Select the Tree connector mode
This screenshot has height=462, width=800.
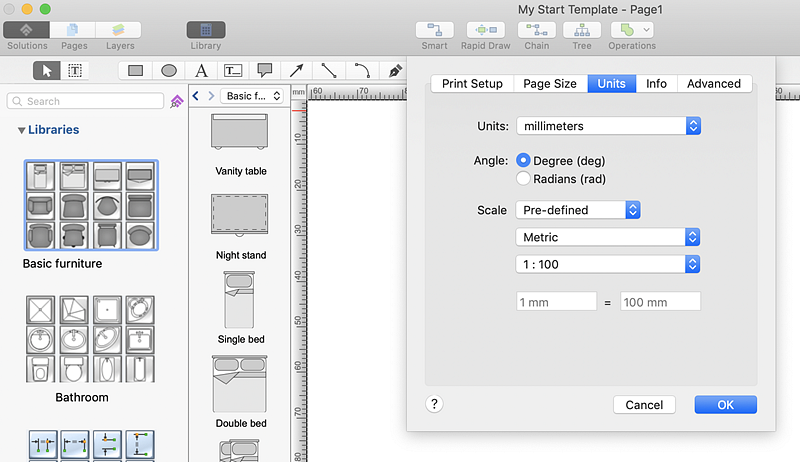[x=582, y=31]
